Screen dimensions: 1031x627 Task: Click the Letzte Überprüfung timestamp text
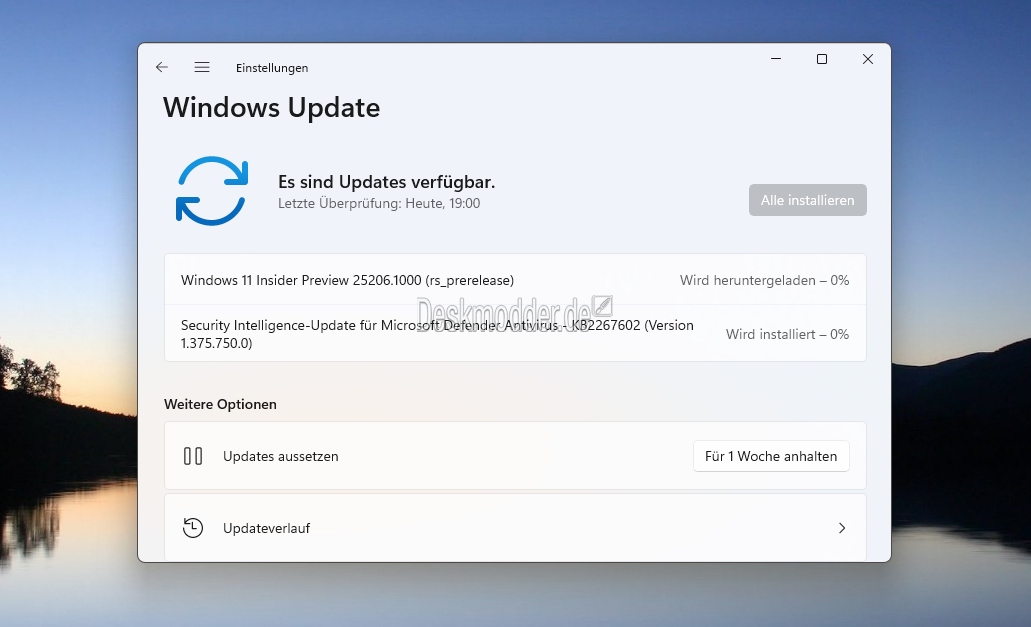pyautogui.click(x=378, y=203)
